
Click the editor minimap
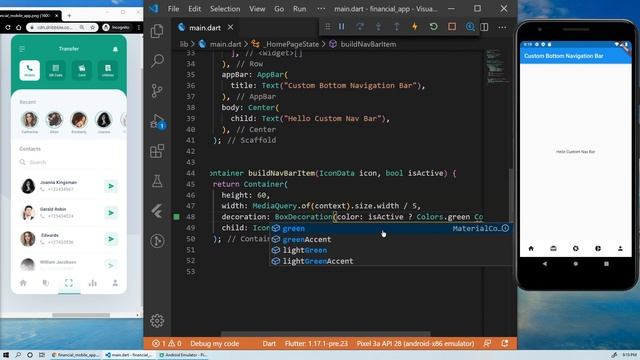[497, 66]
